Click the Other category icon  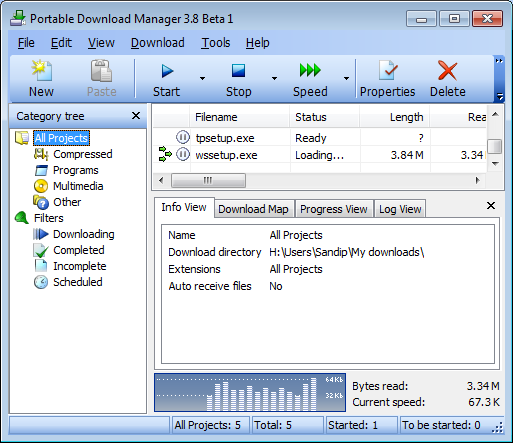(x=41, y=202)
